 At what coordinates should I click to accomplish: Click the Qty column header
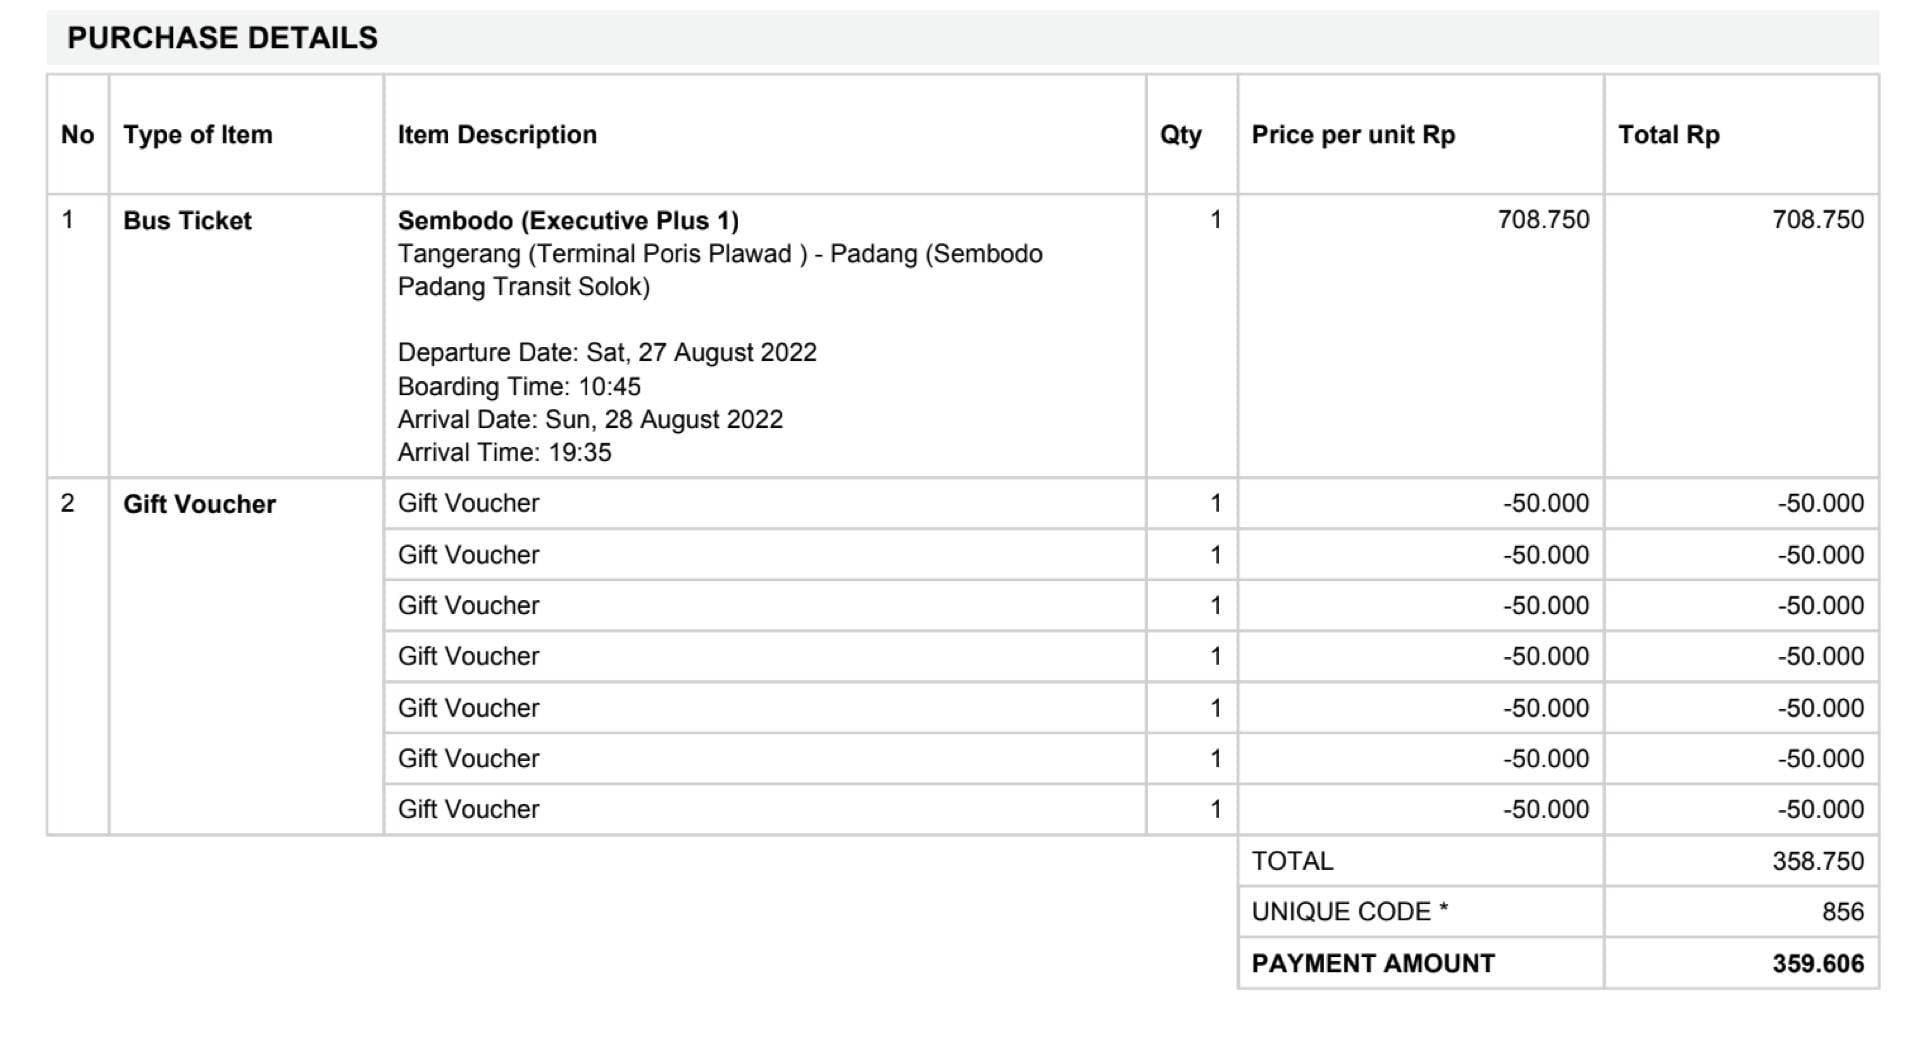pyautogui.click(x=1180, y=135)
